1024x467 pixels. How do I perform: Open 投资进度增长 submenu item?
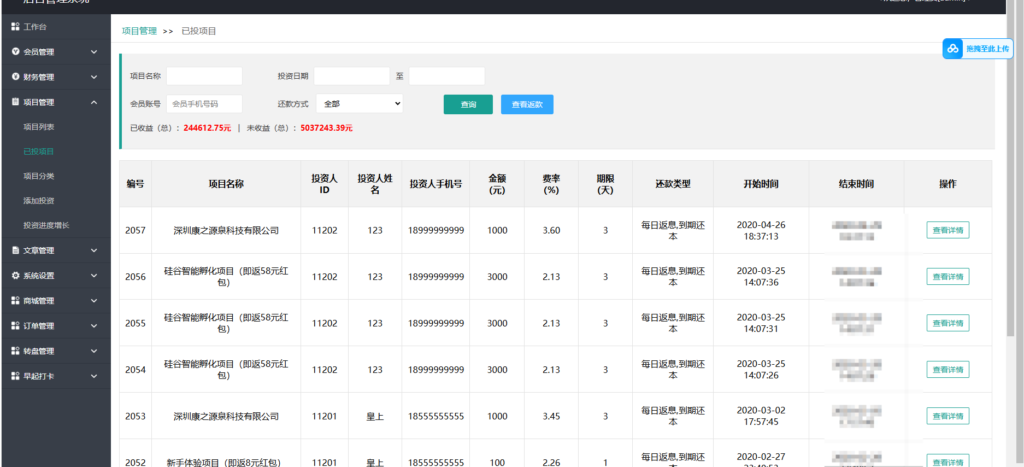click(46, 225)
